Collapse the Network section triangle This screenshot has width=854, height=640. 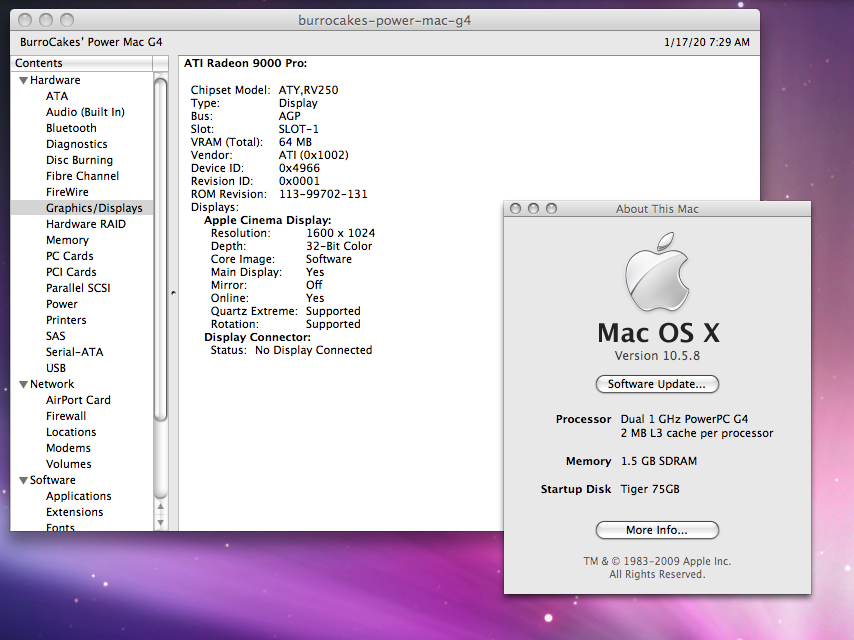[23, 384]
